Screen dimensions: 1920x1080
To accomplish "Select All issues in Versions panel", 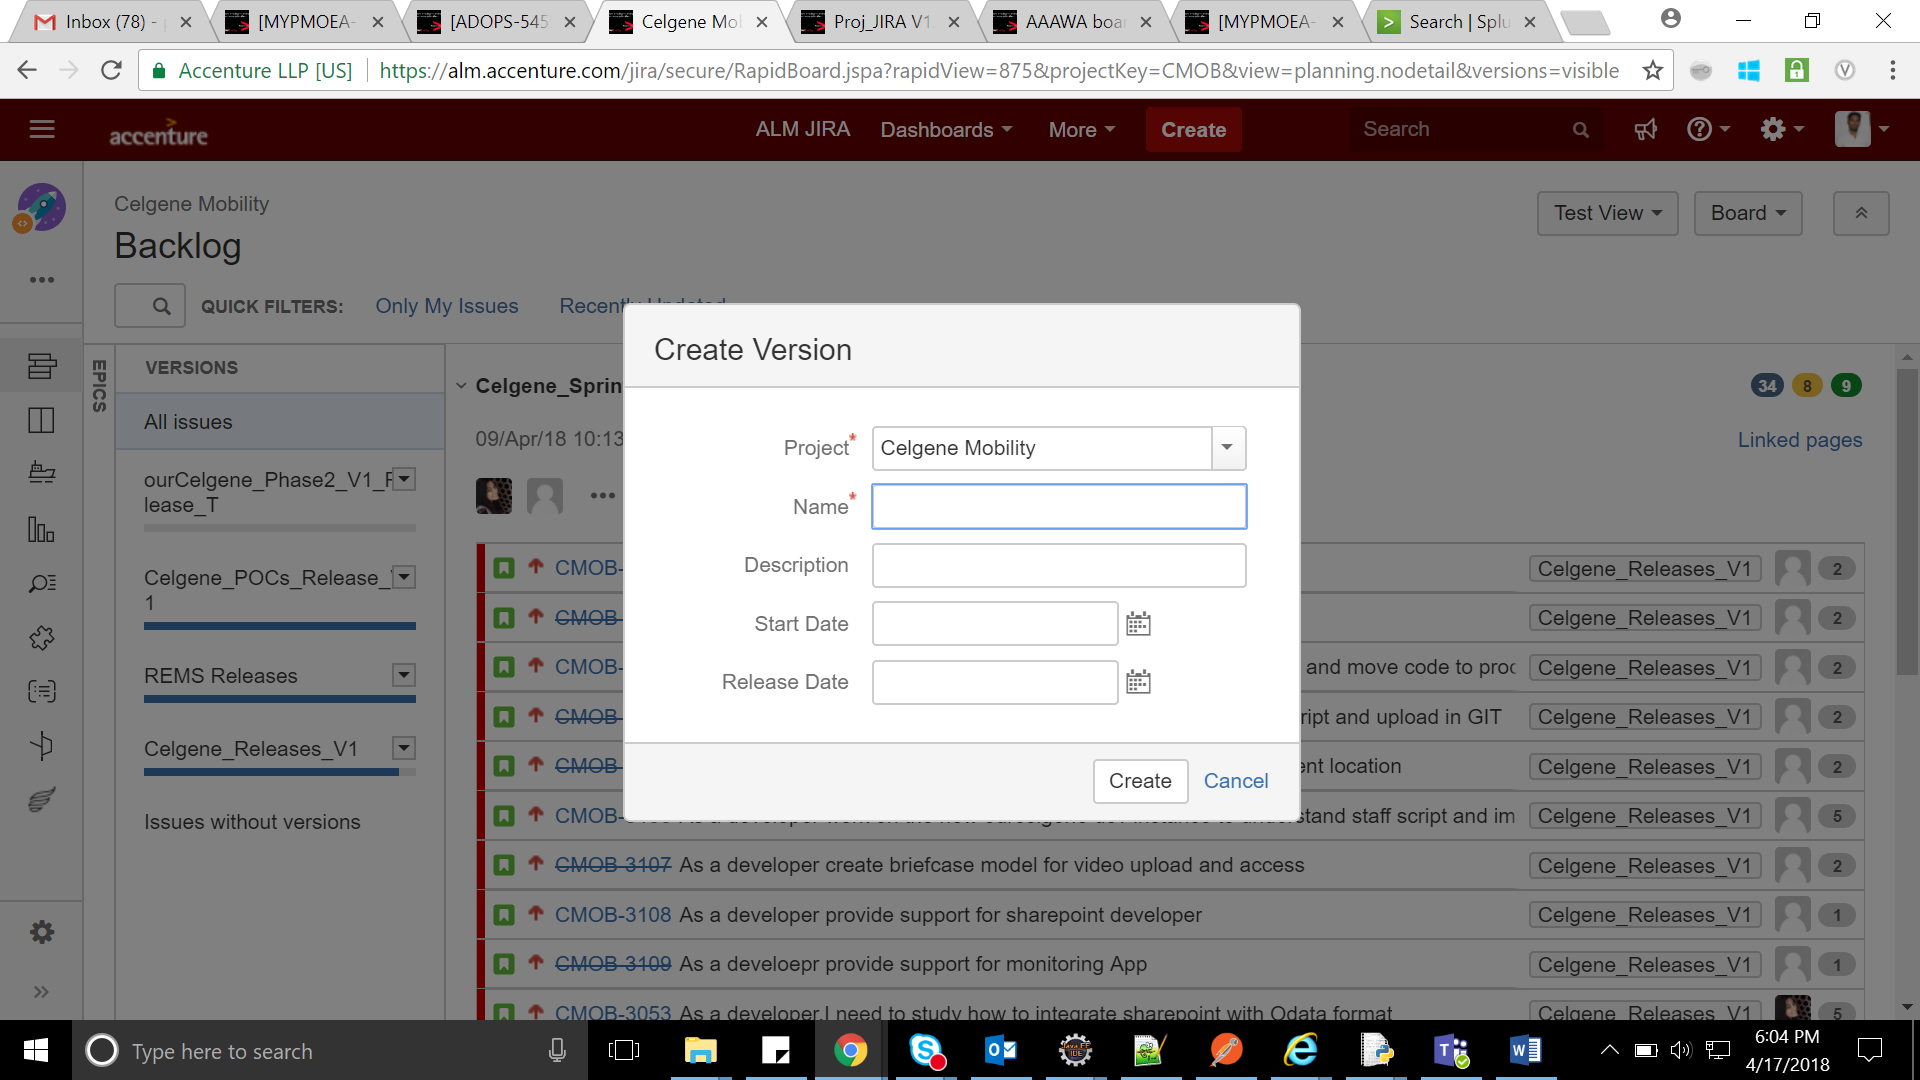I will pyautogui.click(x=280, y=422).
